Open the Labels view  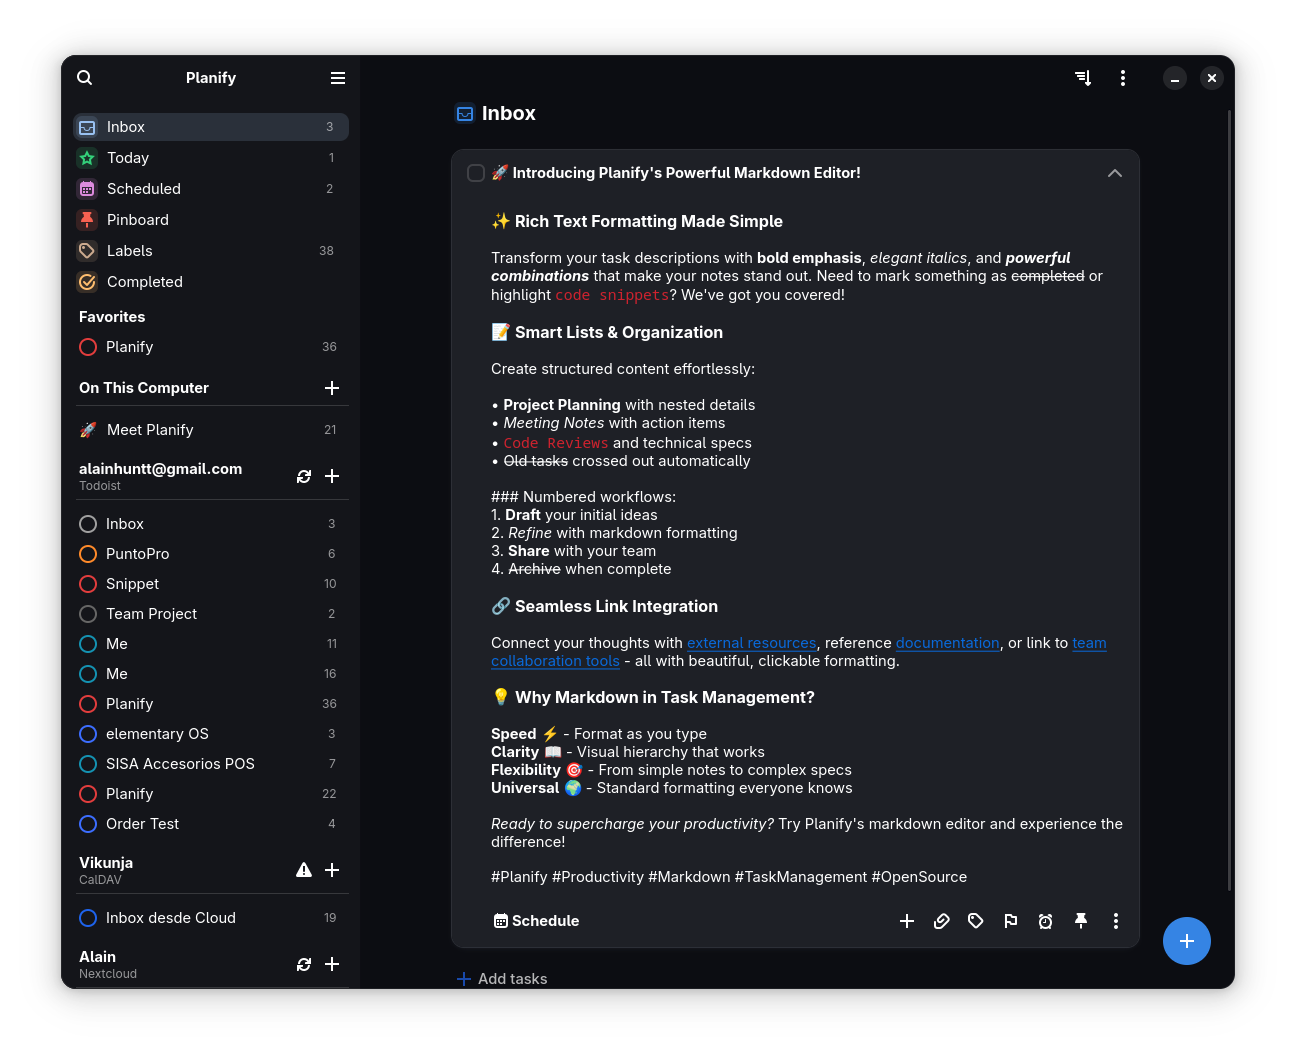click(x=211, y=251)
